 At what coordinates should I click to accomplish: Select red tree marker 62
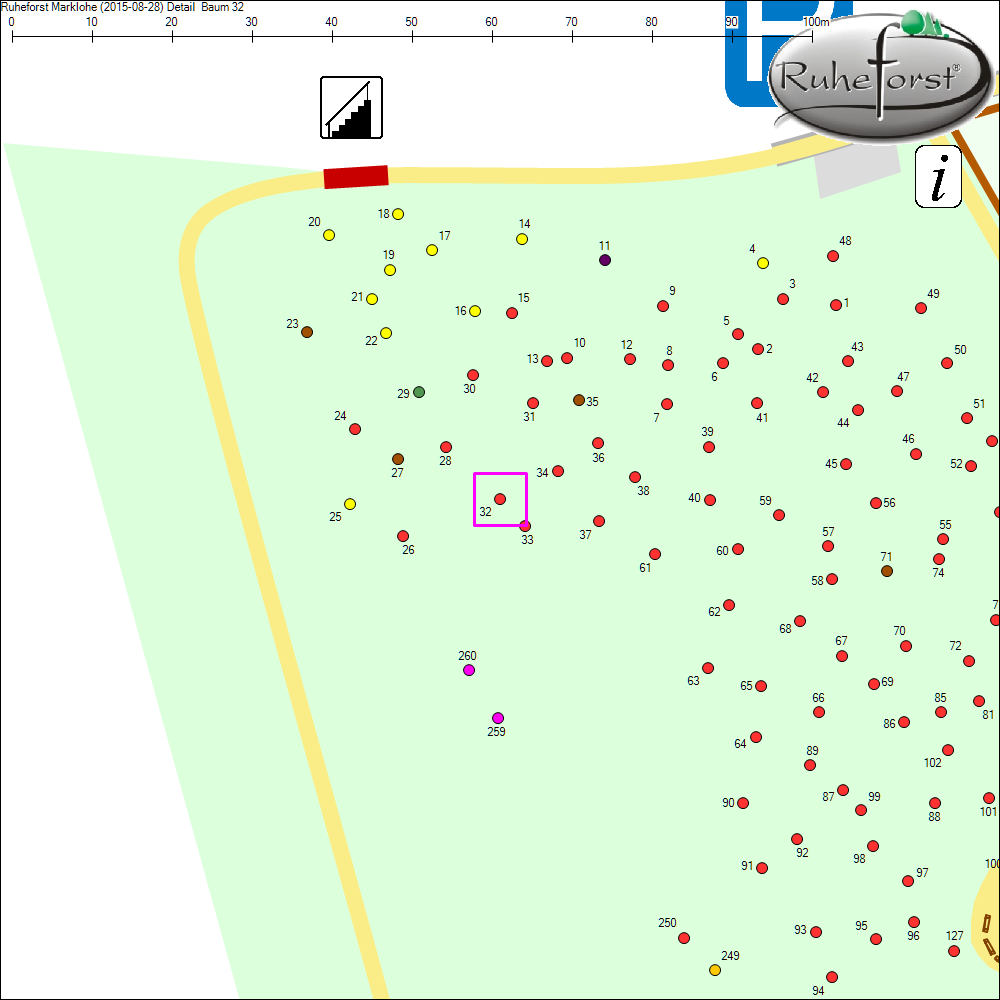tap(729, 605)
